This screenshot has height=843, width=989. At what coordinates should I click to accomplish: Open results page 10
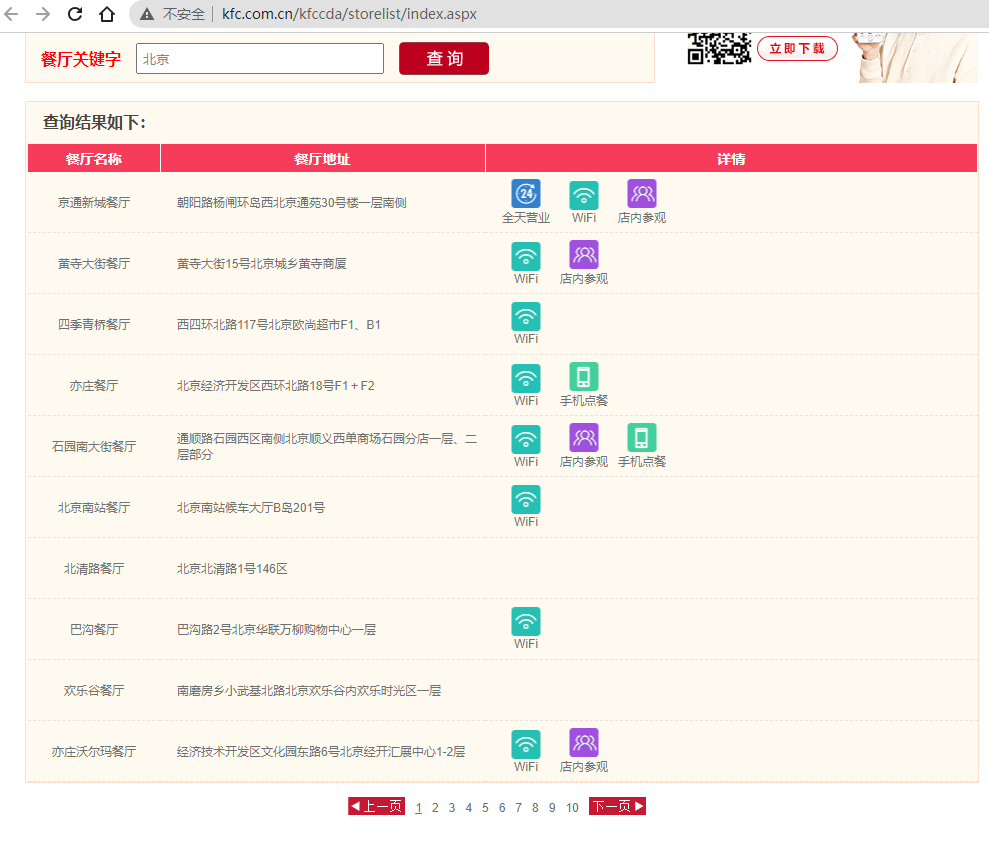pos(572,808)
